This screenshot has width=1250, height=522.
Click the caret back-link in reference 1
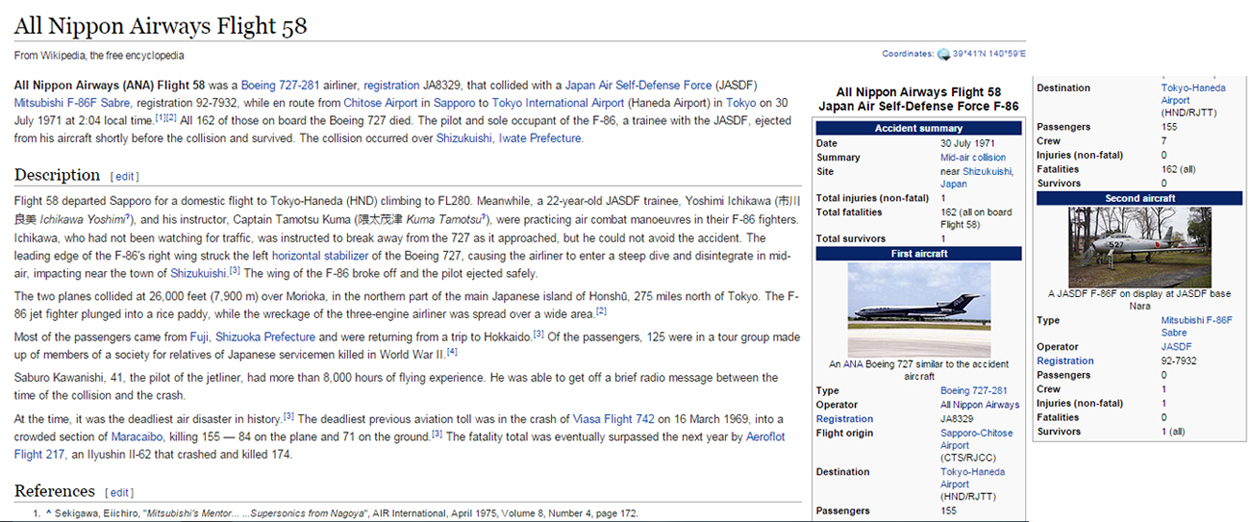point(47,514)
